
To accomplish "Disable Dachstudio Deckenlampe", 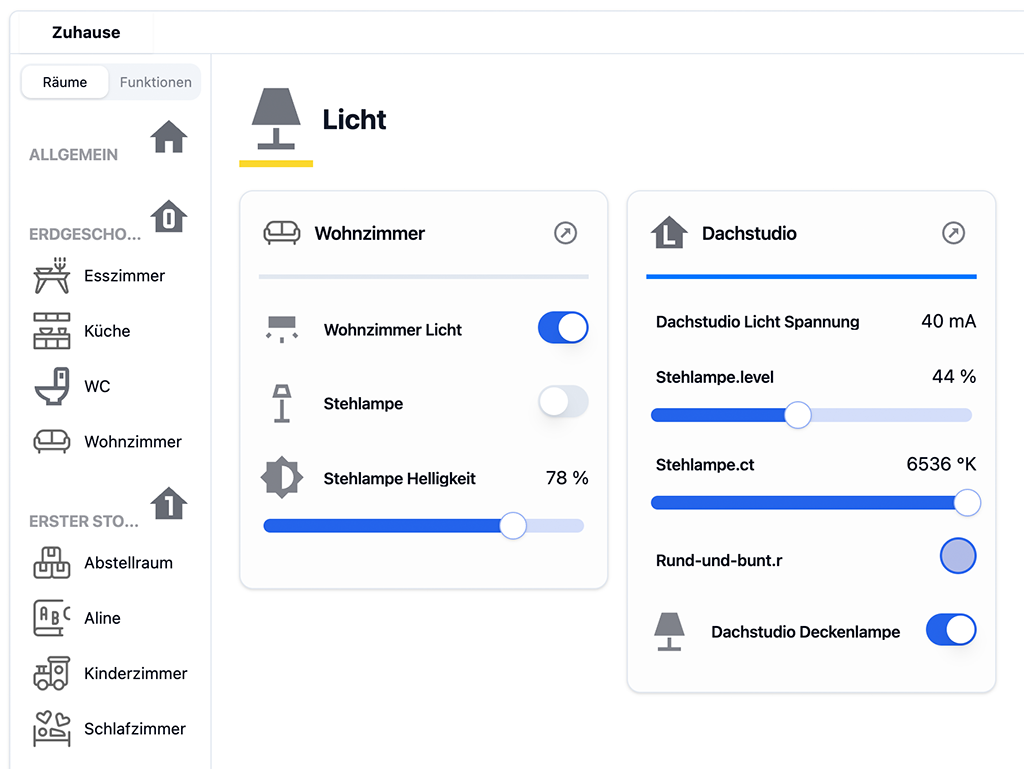I will (950, 630).
